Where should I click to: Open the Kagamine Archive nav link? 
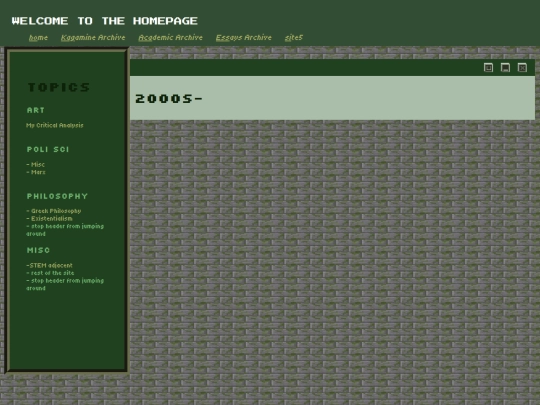(x=93, y=38)
